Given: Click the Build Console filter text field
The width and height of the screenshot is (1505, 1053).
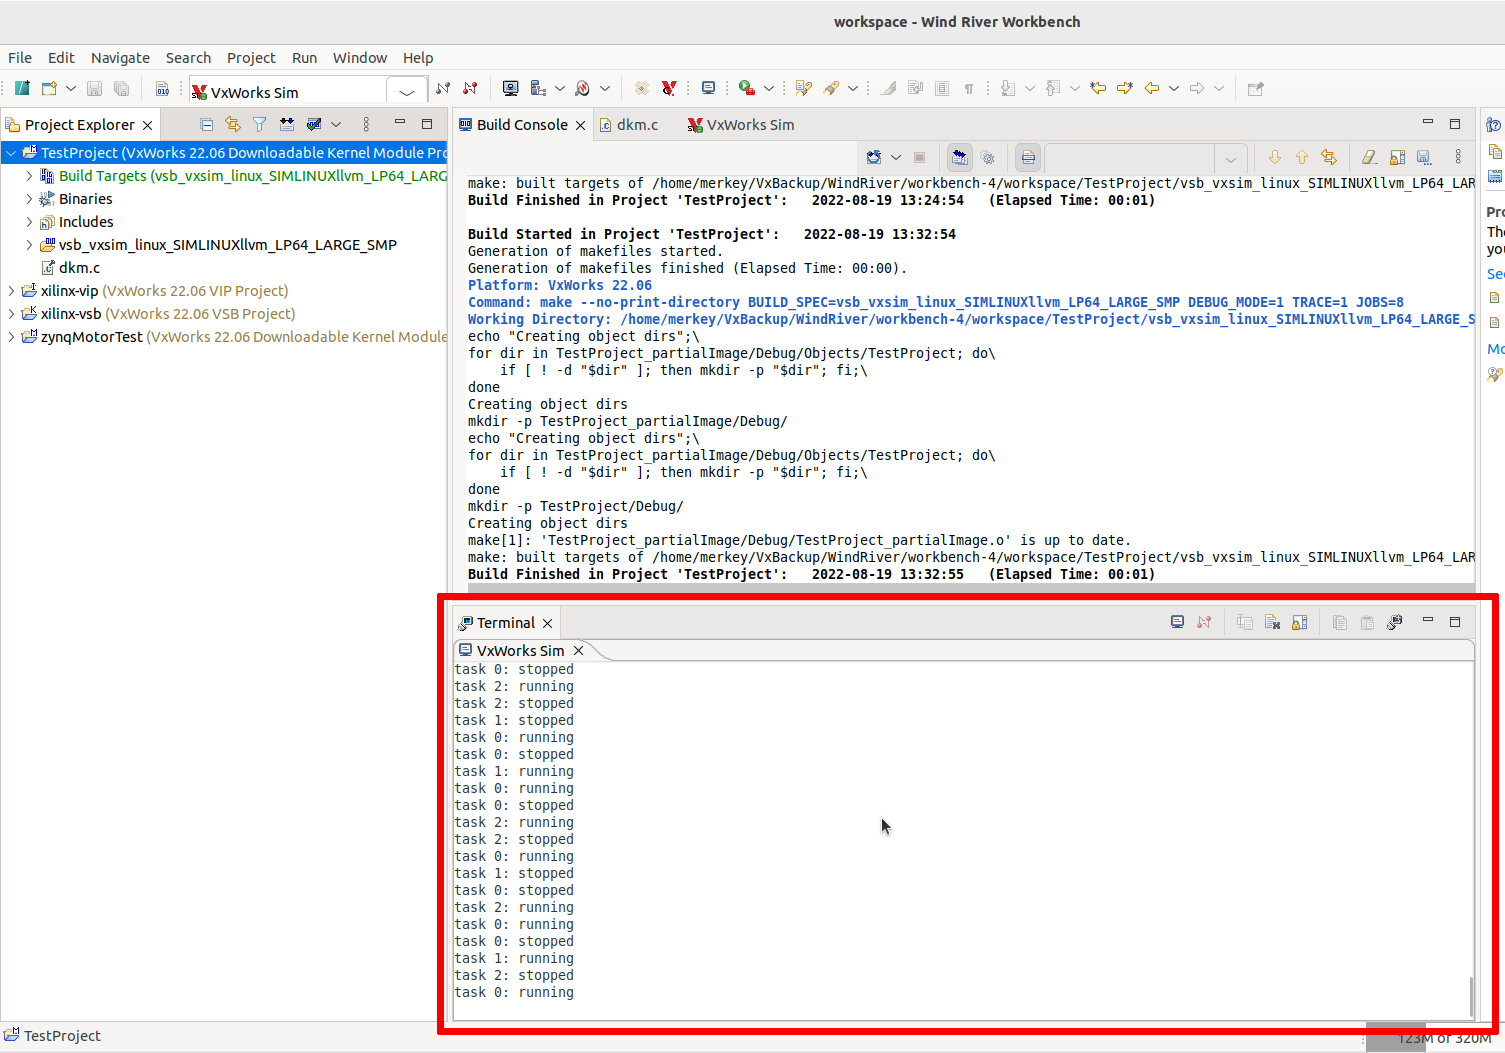Looking at the screenshot, I should coord(1129,158).
